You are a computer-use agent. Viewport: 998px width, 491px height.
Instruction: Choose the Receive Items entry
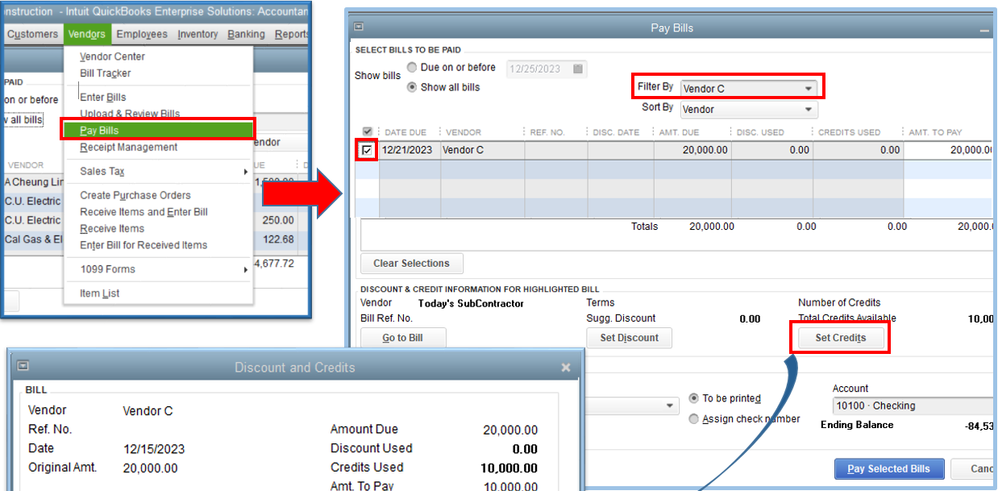pos(112,229)
